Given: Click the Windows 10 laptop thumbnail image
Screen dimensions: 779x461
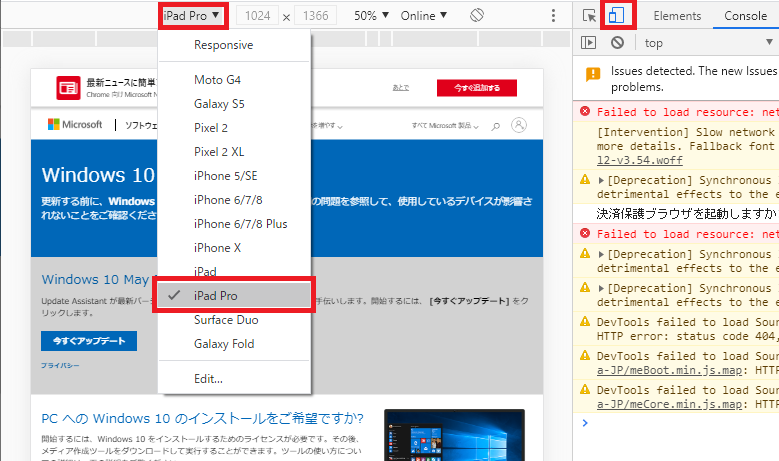Looking at the screenshot, I should click(454, 435).
